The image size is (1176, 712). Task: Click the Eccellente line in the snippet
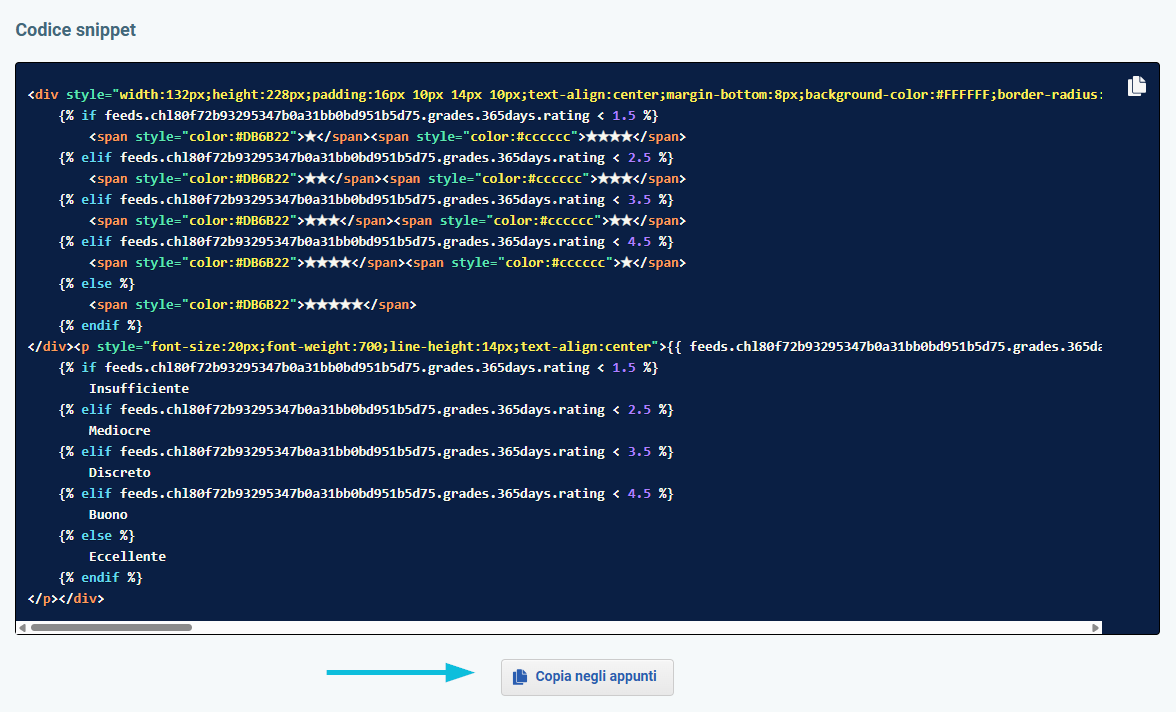[x=127, y=557]
